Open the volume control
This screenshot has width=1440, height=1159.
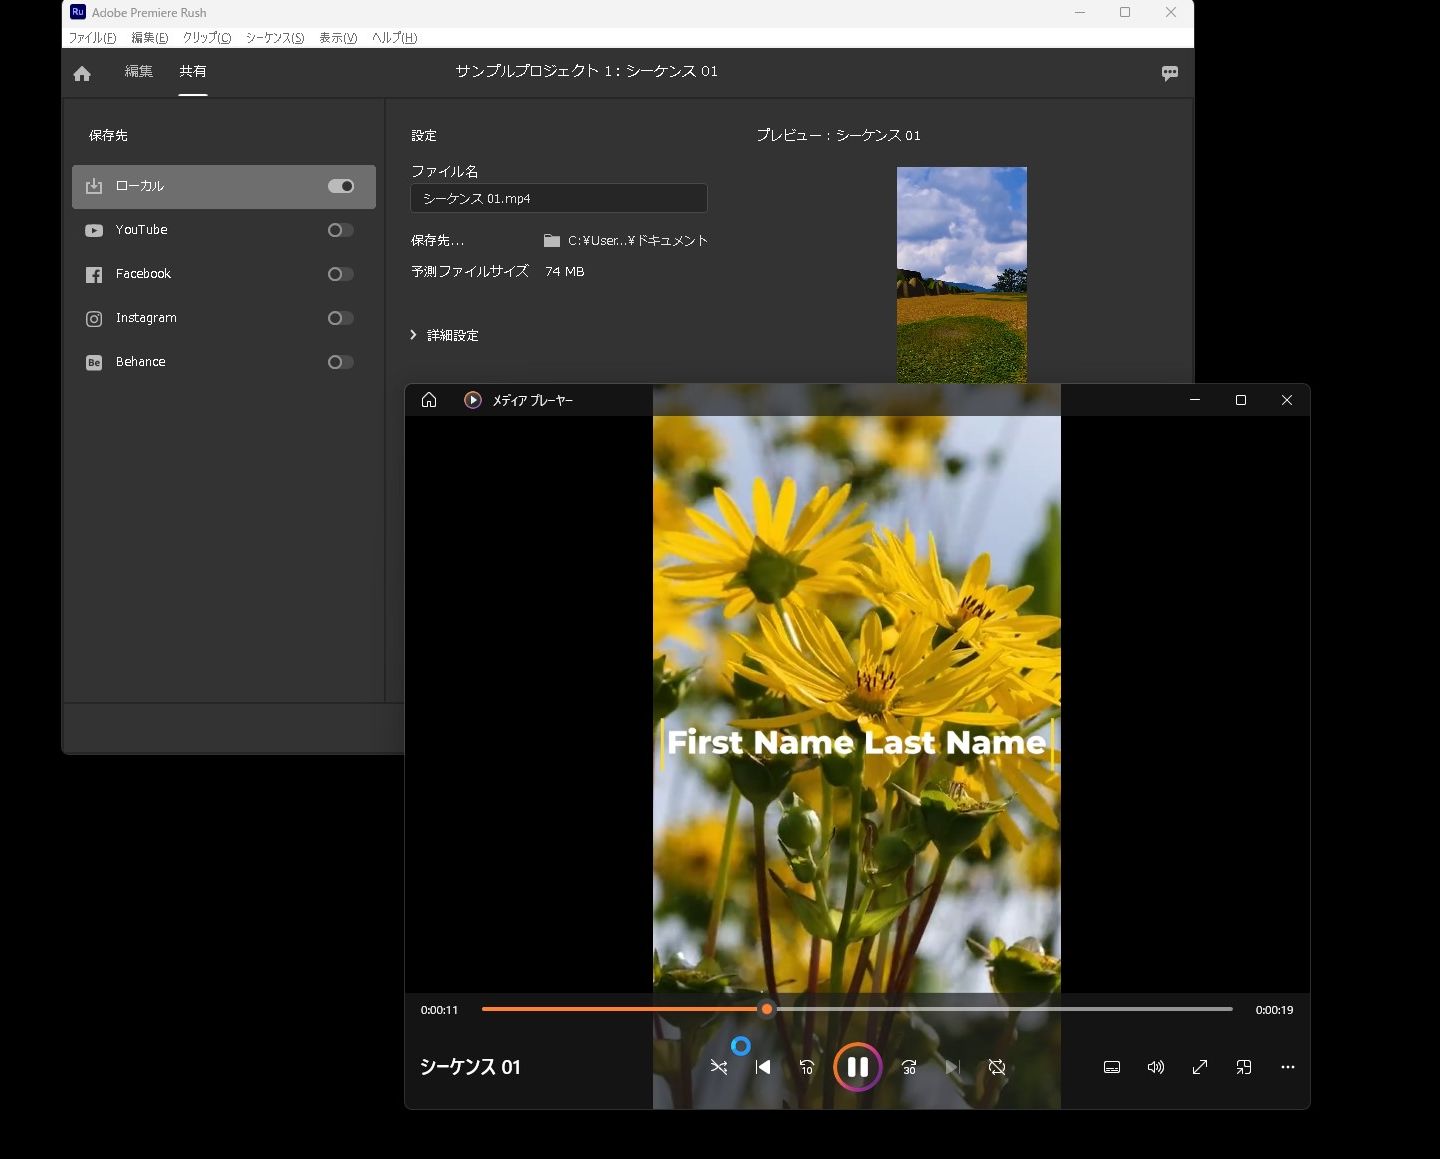click(1155, 1067)
